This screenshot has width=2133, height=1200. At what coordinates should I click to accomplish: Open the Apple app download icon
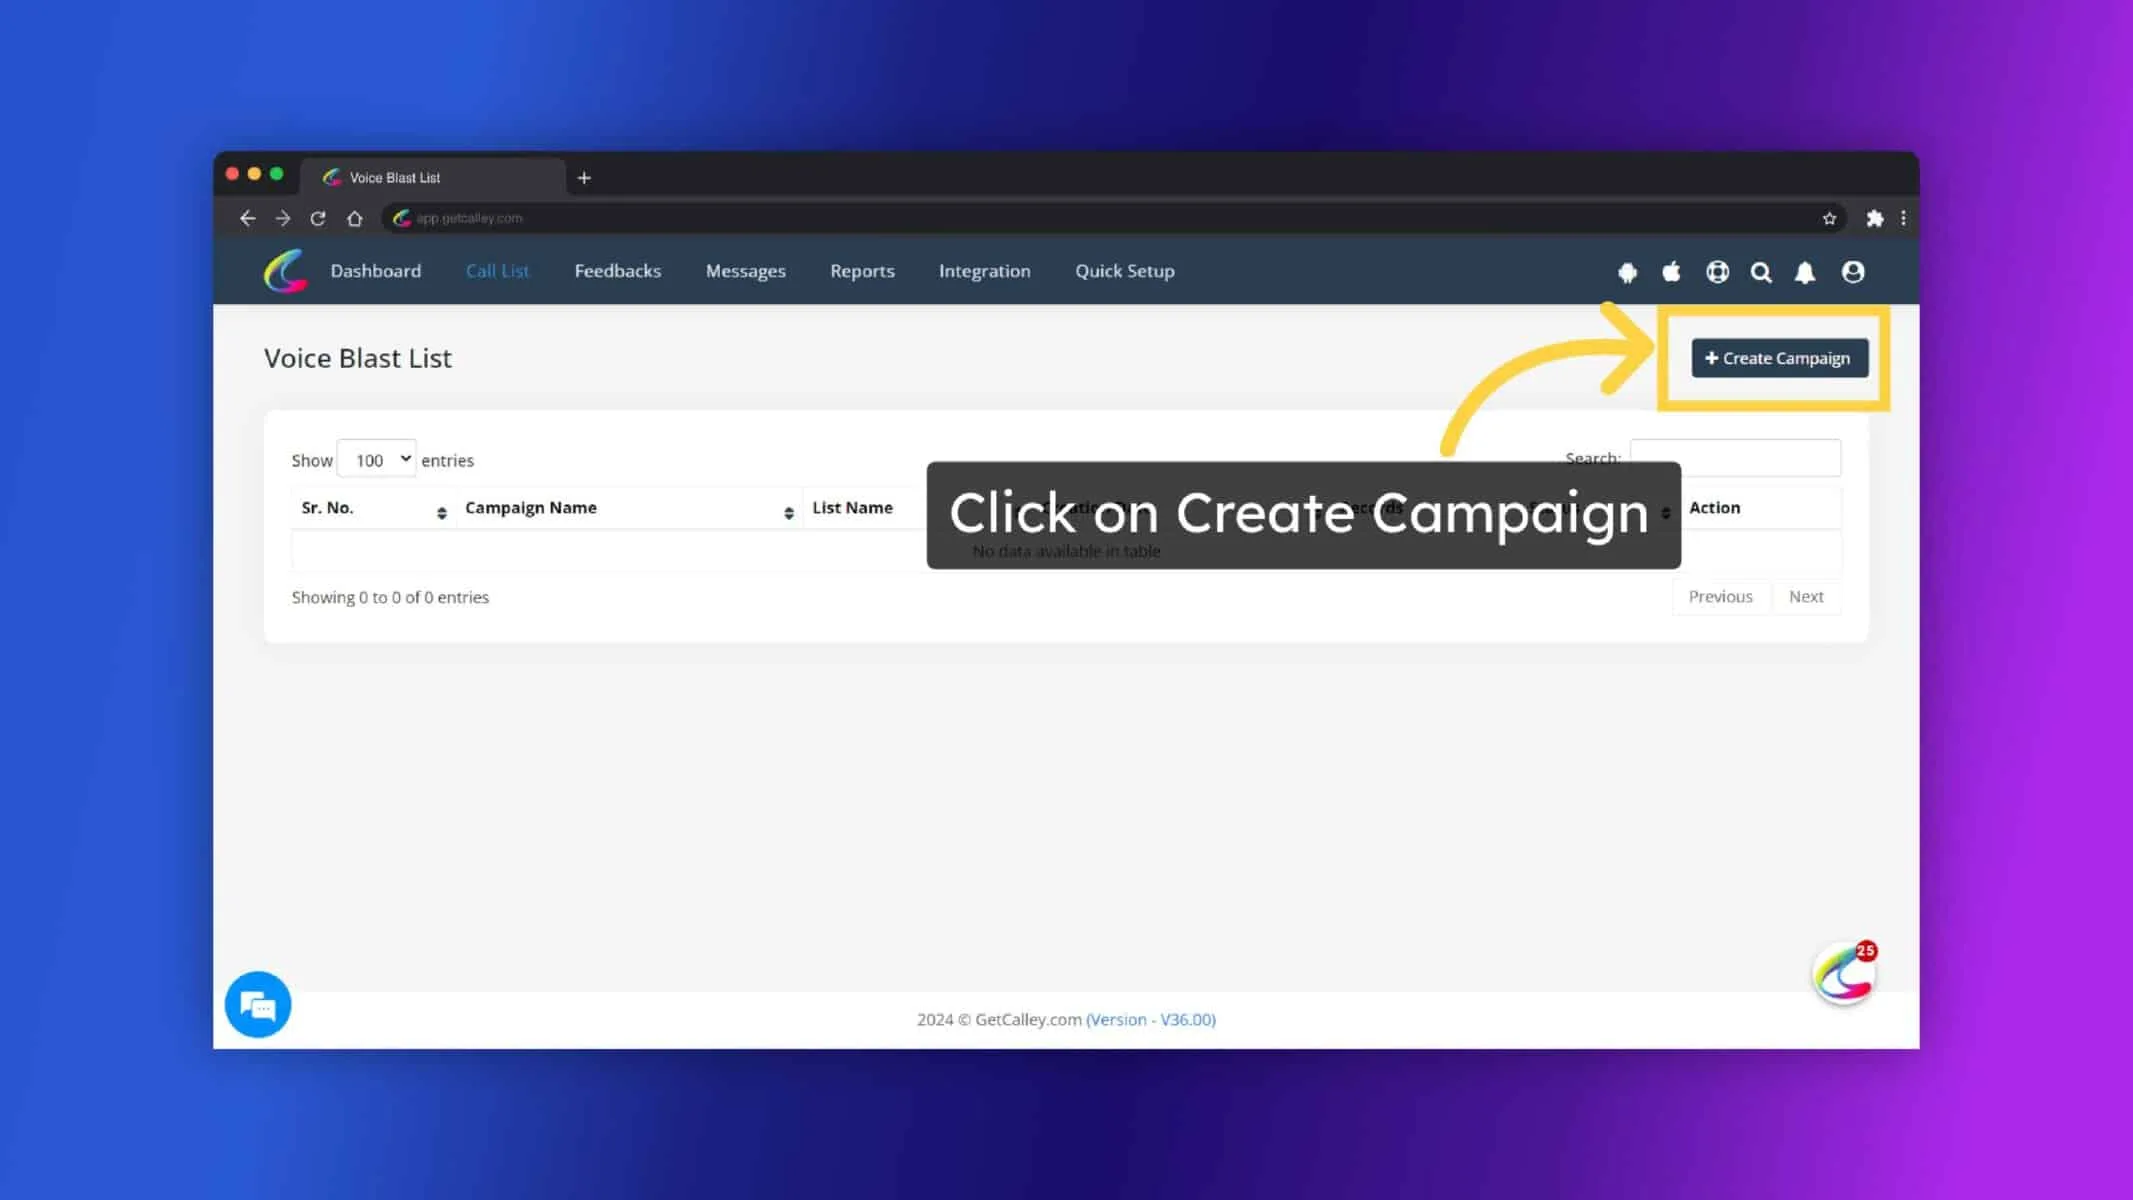(1671, 271)
